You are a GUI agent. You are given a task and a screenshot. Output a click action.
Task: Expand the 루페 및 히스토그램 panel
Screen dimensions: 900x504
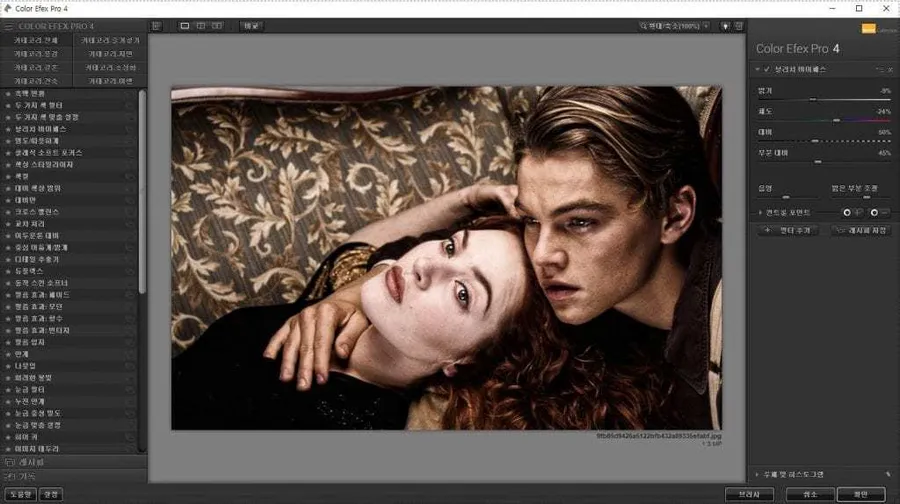pyautogui.click(x=757, y=475)
